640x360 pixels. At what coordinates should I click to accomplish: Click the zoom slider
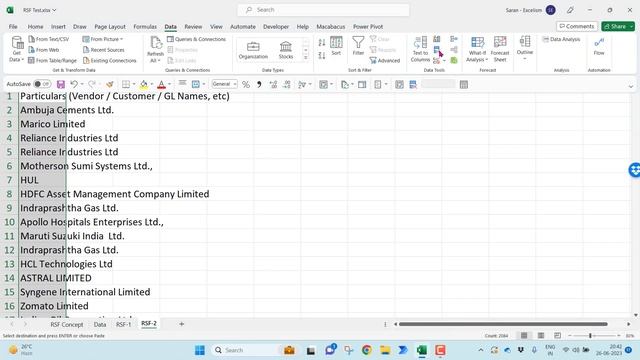coord(594,336)
